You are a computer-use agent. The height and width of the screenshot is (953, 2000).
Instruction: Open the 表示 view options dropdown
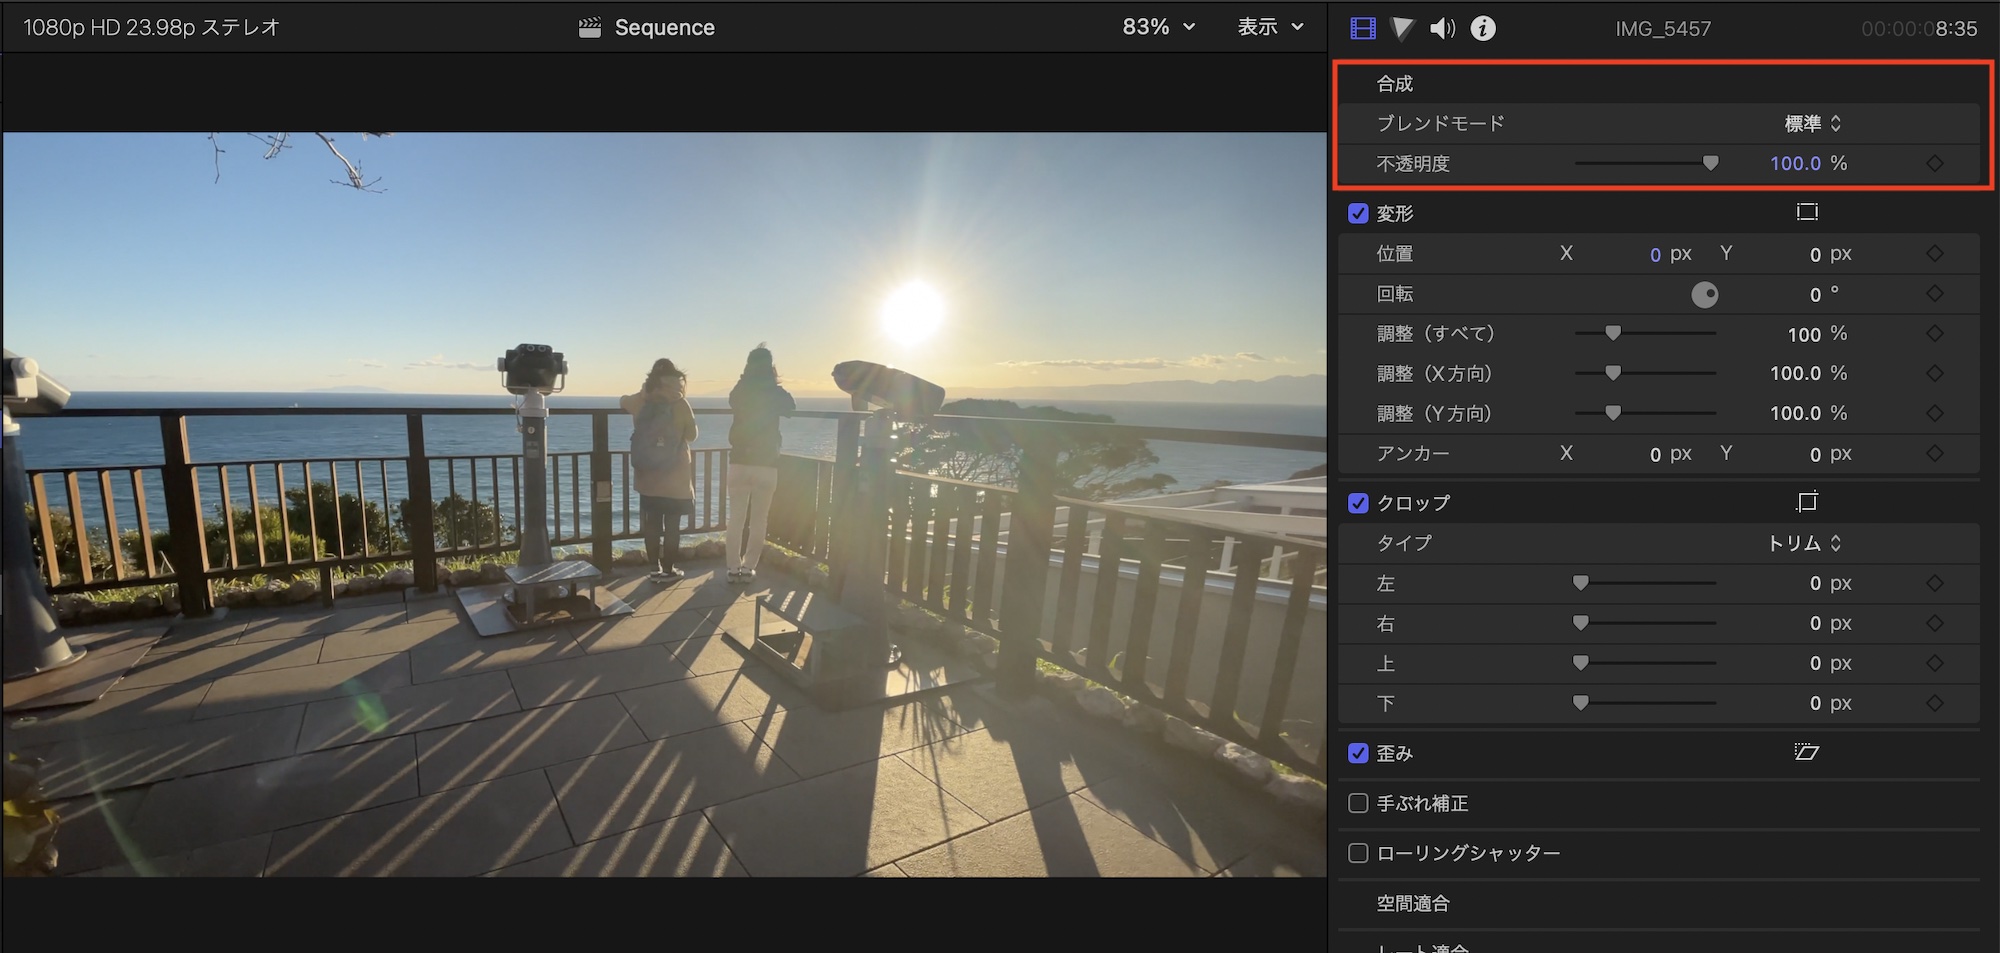click(x=1271, y=27)
